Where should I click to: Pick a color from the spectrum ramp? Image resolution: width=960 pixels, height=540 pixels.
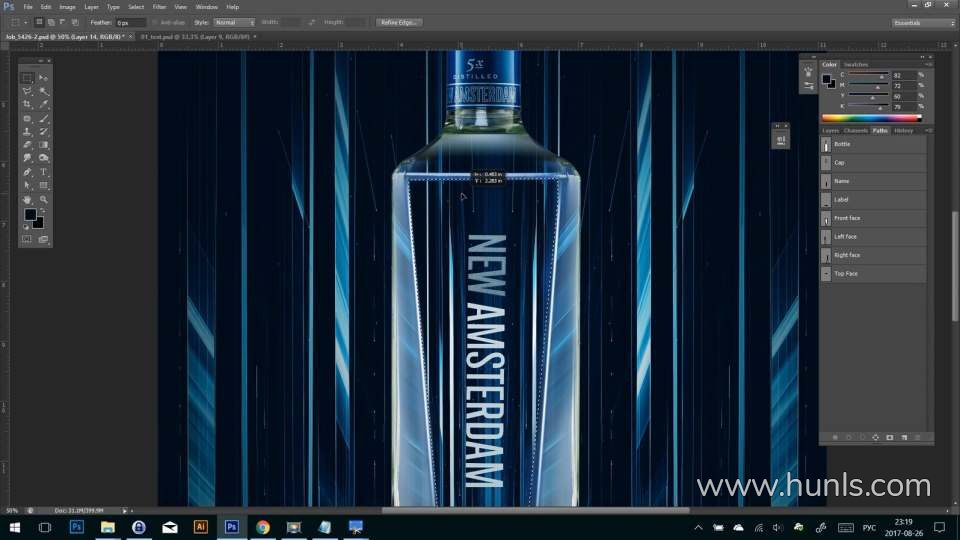pos(871,118)
